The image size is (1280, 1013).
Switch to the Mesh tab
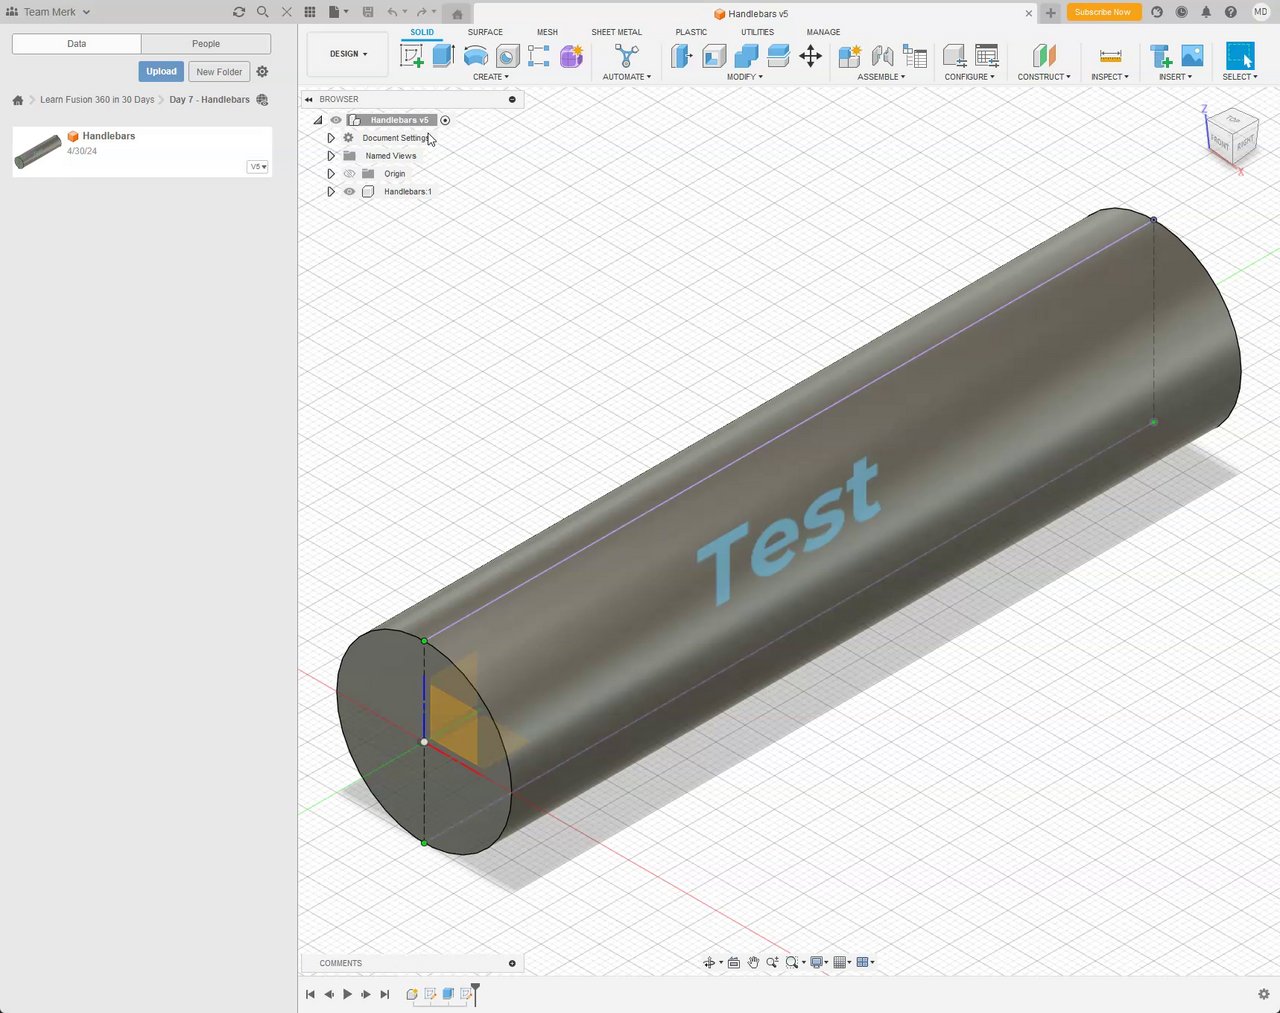click(547, 32)
